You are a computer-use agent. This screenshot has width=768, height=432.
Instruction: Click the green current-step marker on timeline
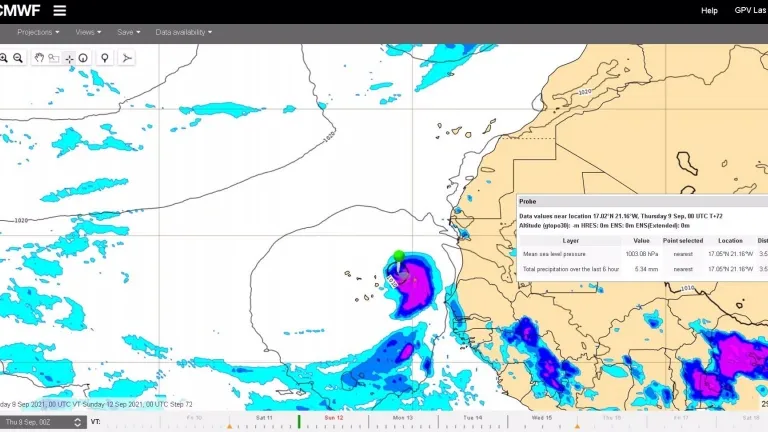pos(298,422)
